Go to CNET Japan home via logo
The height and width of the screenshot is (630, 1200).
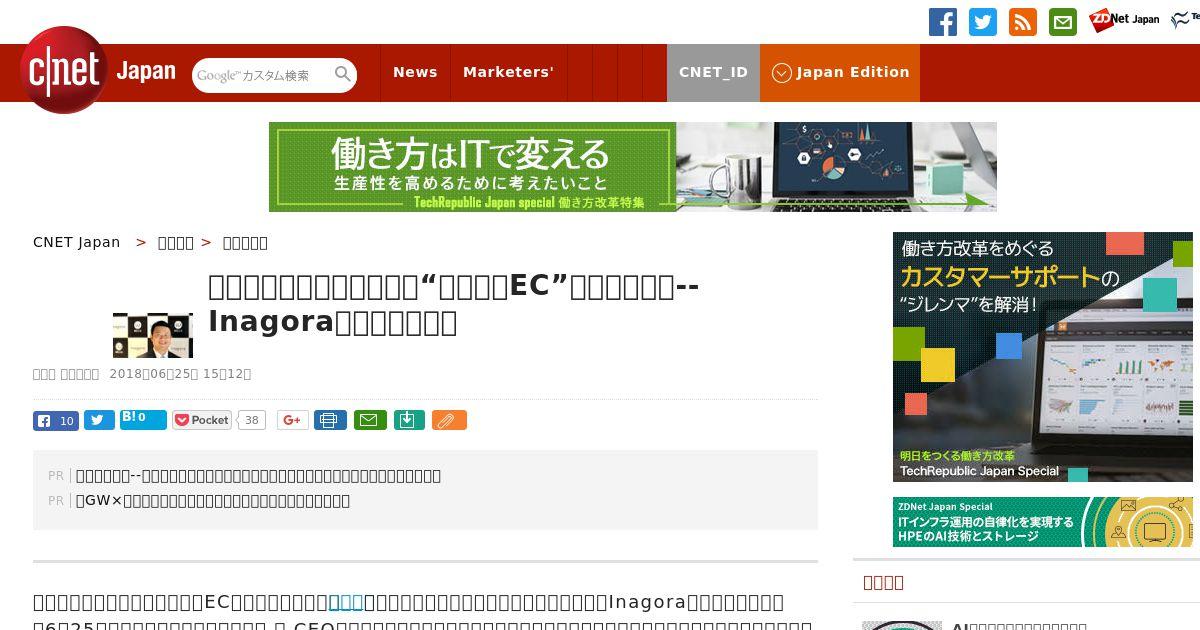pos(98,71)
